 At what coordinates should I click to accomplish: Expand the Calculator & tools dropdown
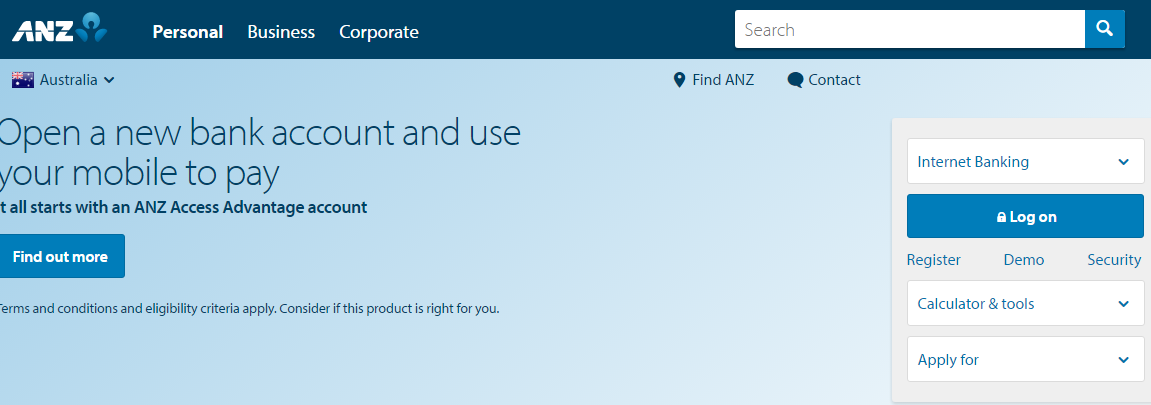(x=1025, y=303)
